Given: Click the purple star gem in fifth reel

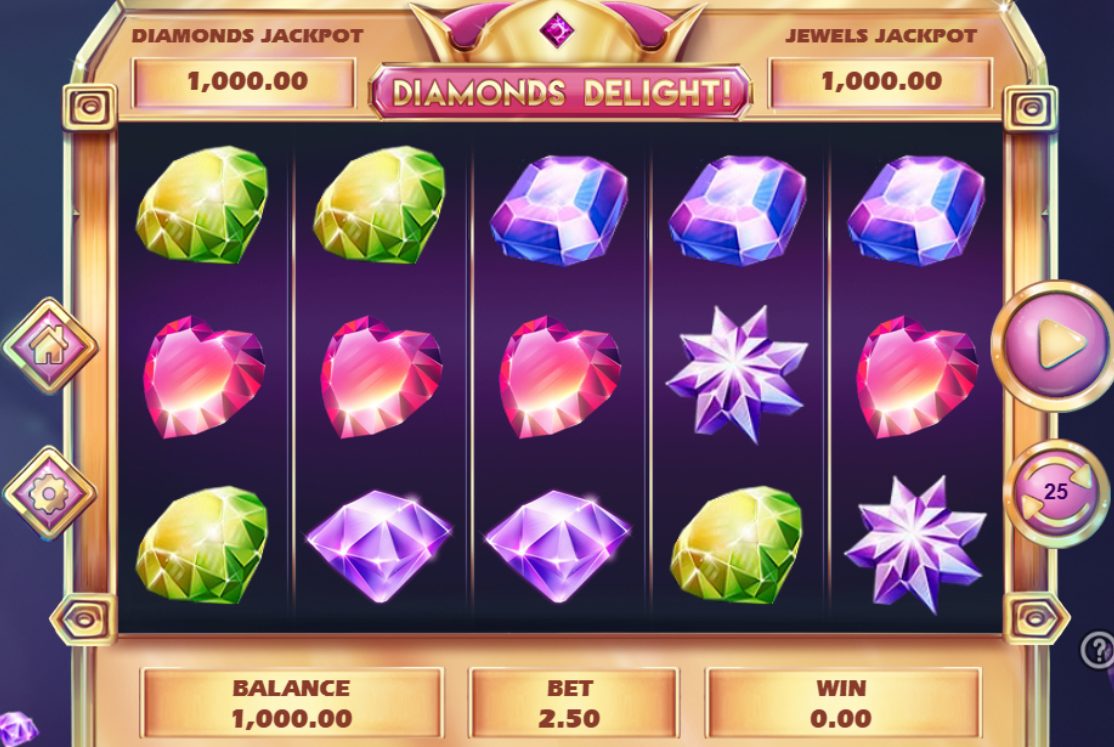Looking at the screenshot, I should (x=915, y=544).
